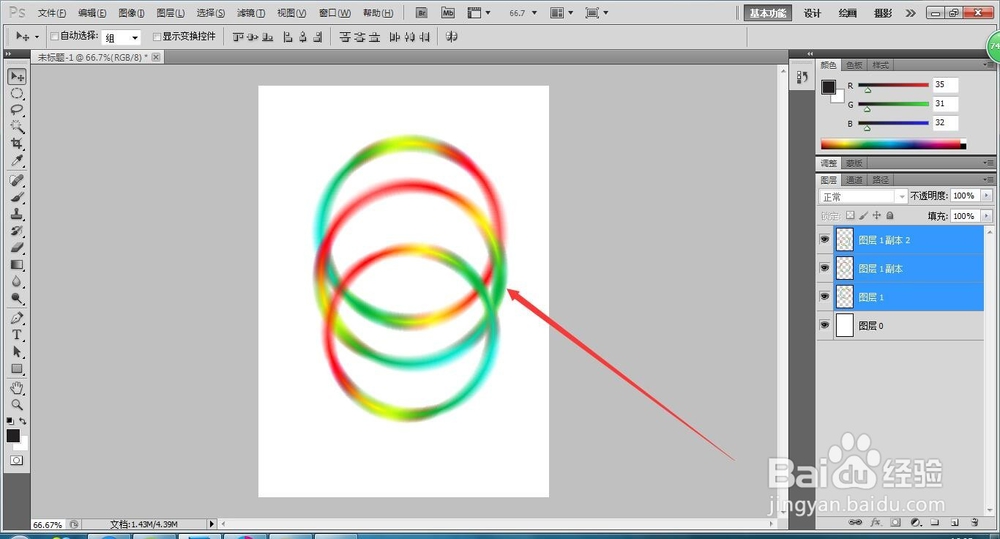Screen dimensions: 1000x539
Task: Open the auto-select 组 dropdown
Action: click(x=121, y=38)
